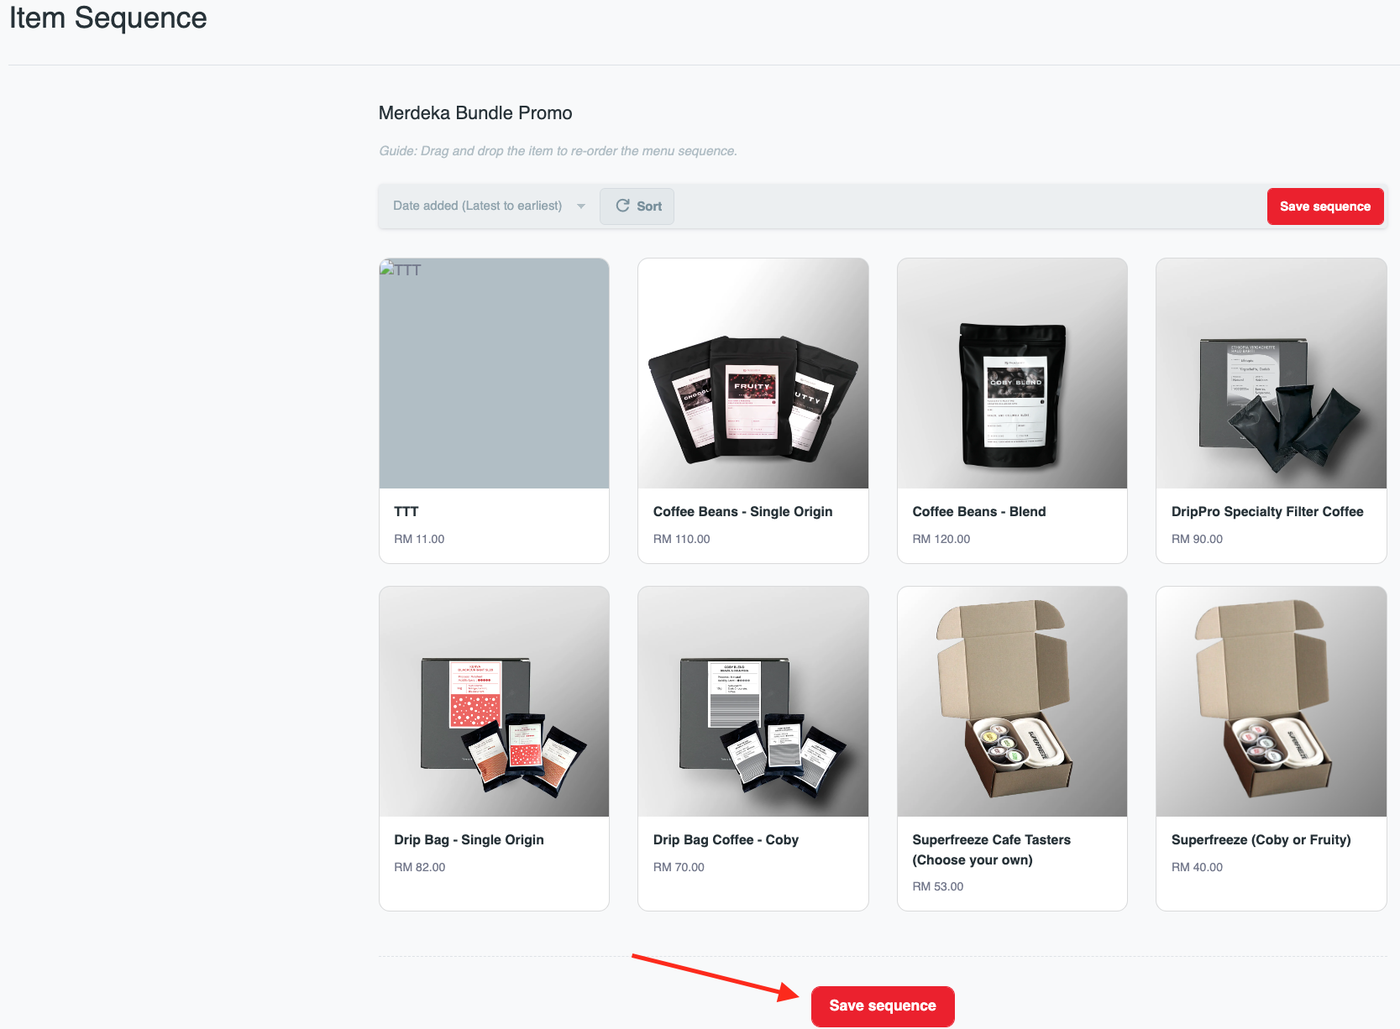Click the Merdeka Bundle Promo heading
Screen dimensions: 1400x1029
click(475, 113)
